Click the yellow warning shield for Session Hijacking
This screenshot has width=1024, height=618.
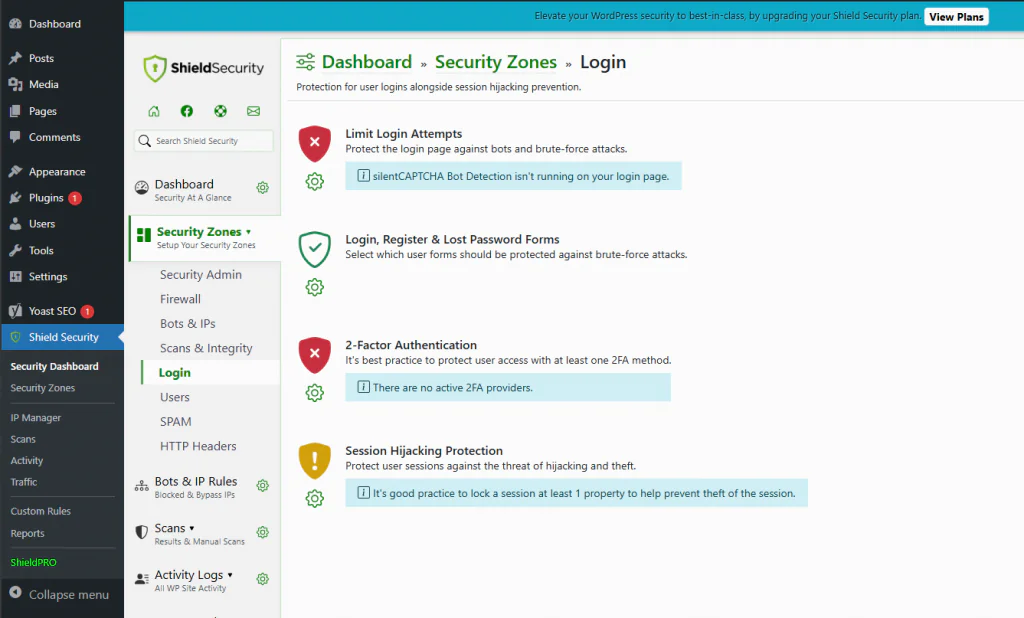(x=315, y=461)
